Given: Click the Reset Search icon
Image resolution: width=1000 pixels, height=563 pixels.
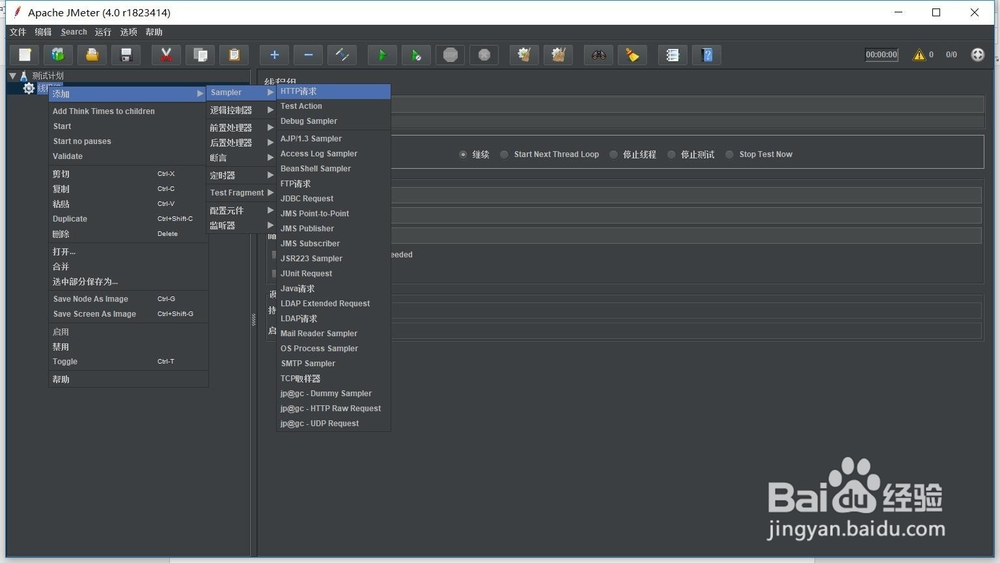Looking at the screenshot, I should pos(632,55).
